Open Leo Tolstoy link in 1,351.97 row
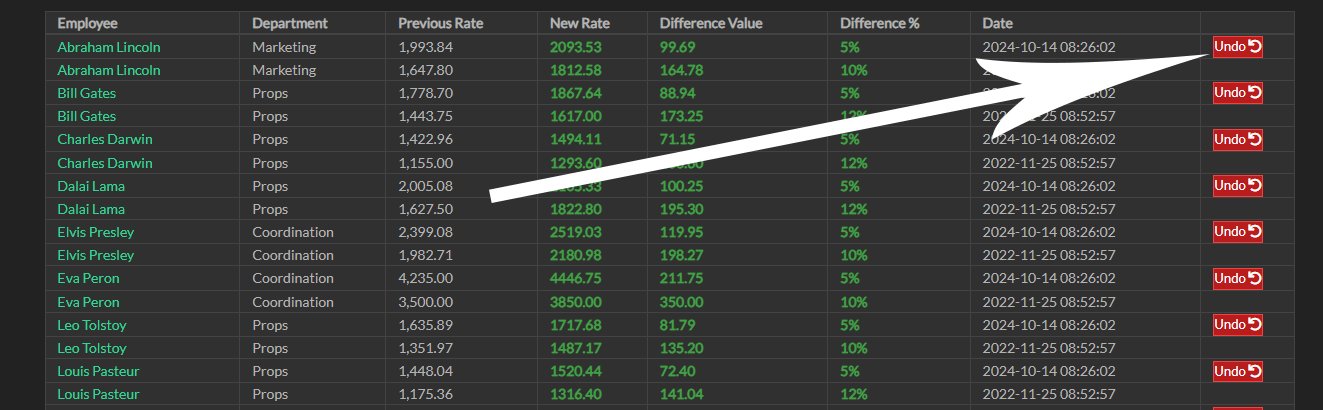This screenshot has height=410, width=1323. [92, 348]
